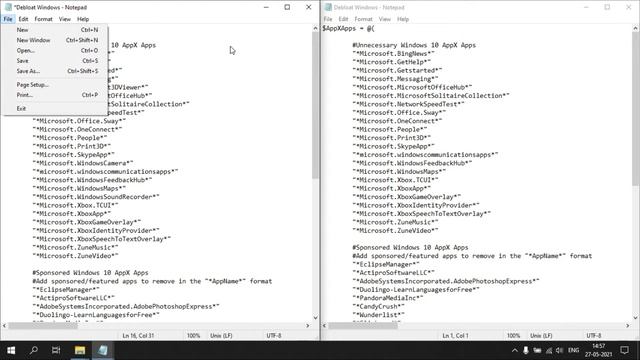Image resolution: width=640 pixels, height=360 pixels.
Task: Open Help menu in right Notepad window
Action: click(x=403, y=19)
